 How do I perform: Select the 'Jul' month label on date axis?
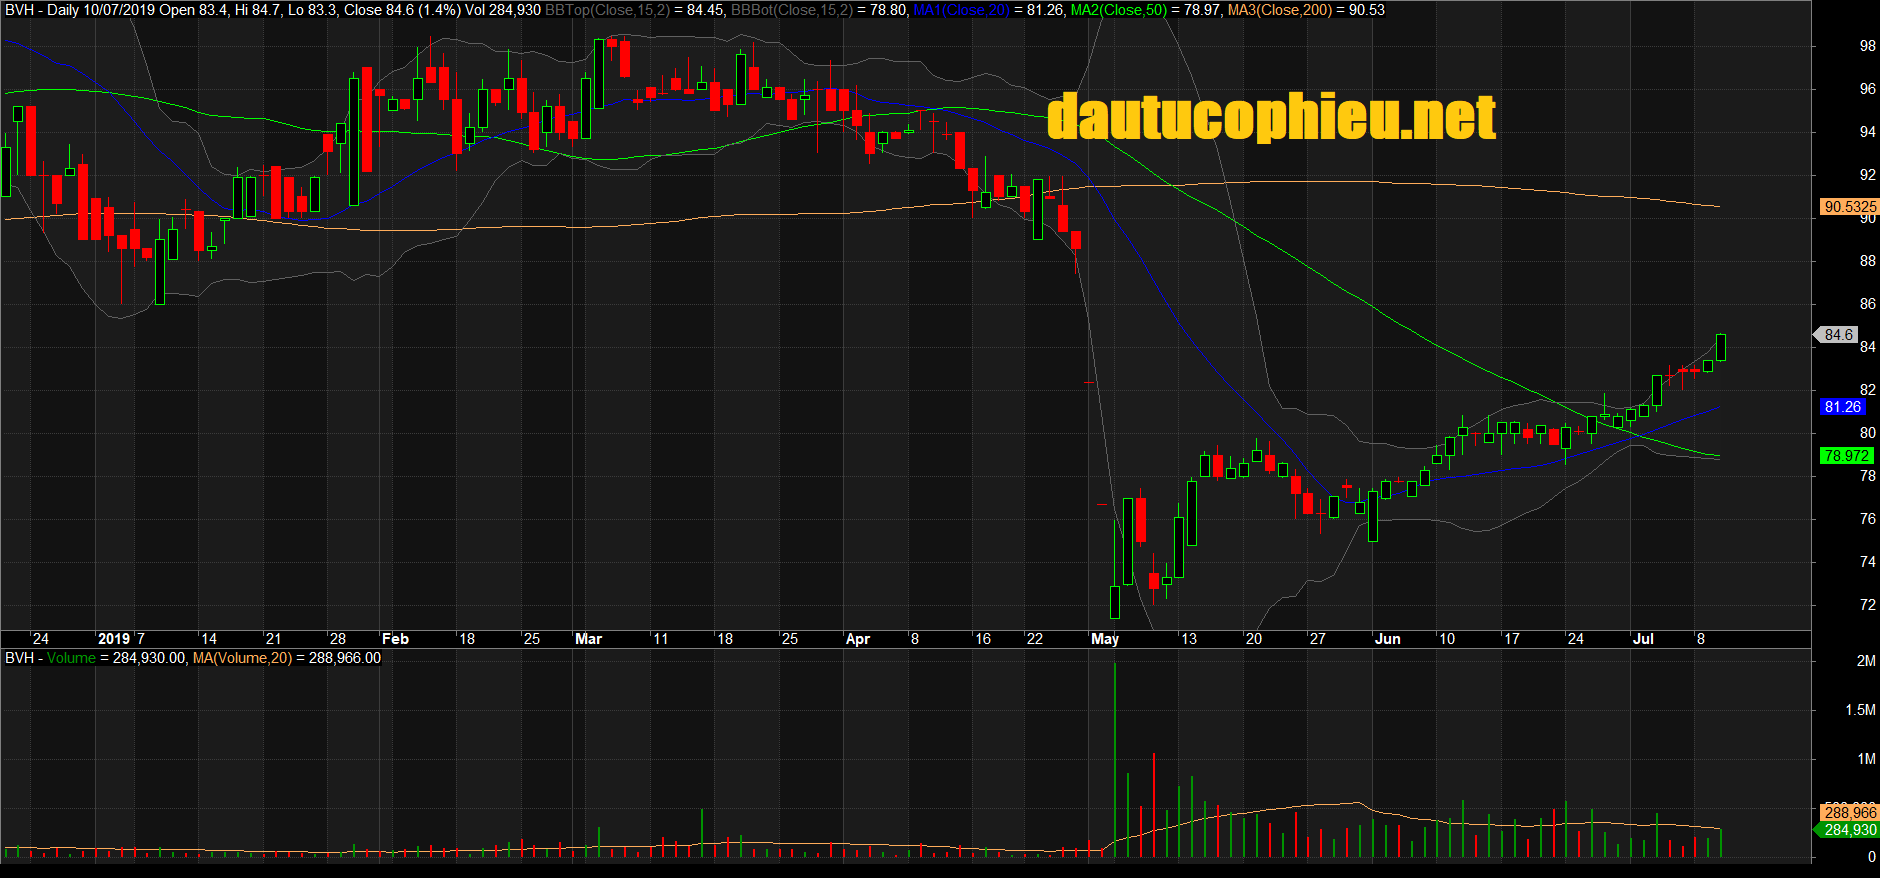[x=1643, y=639]
